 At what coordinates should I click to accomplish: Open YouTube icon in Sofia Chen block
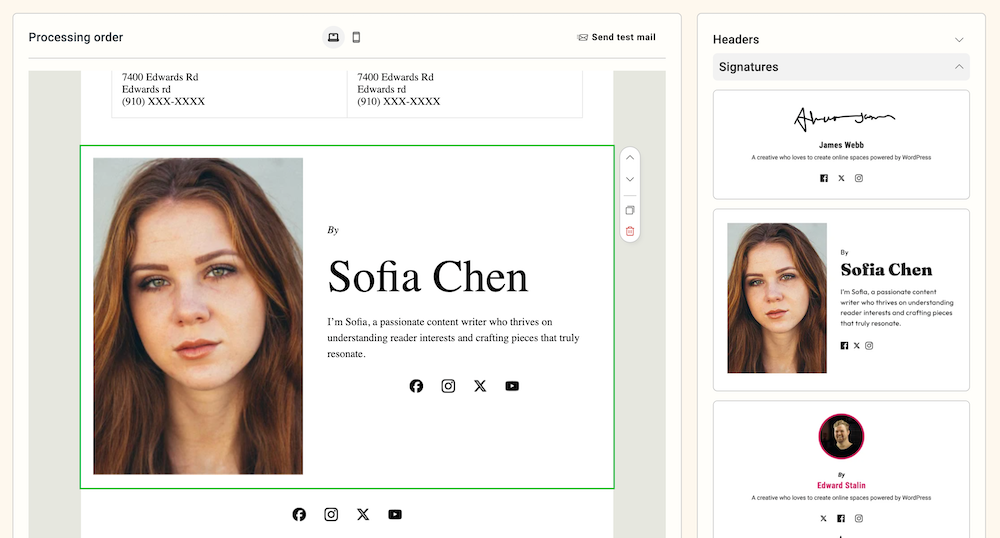(512, 386)
